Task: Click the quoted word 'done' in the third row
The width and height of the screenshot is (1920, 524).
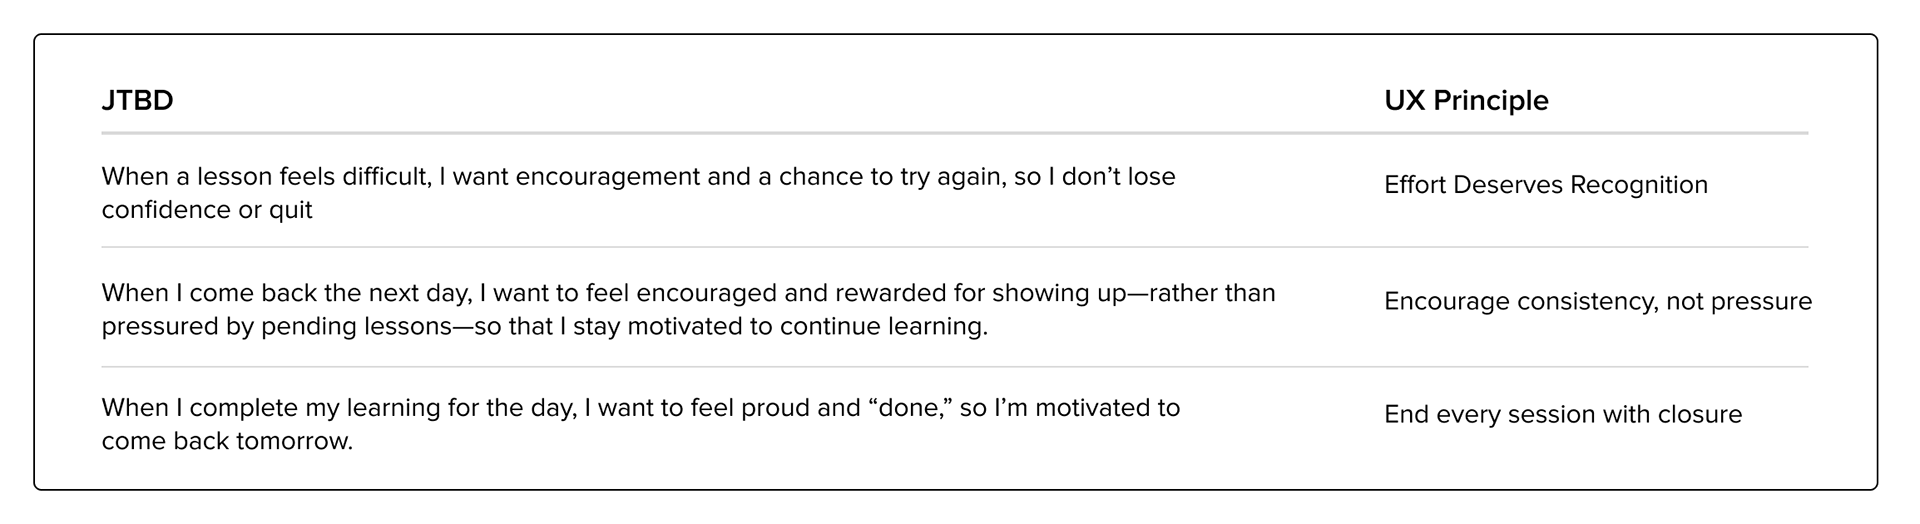Action: [908, 408]
